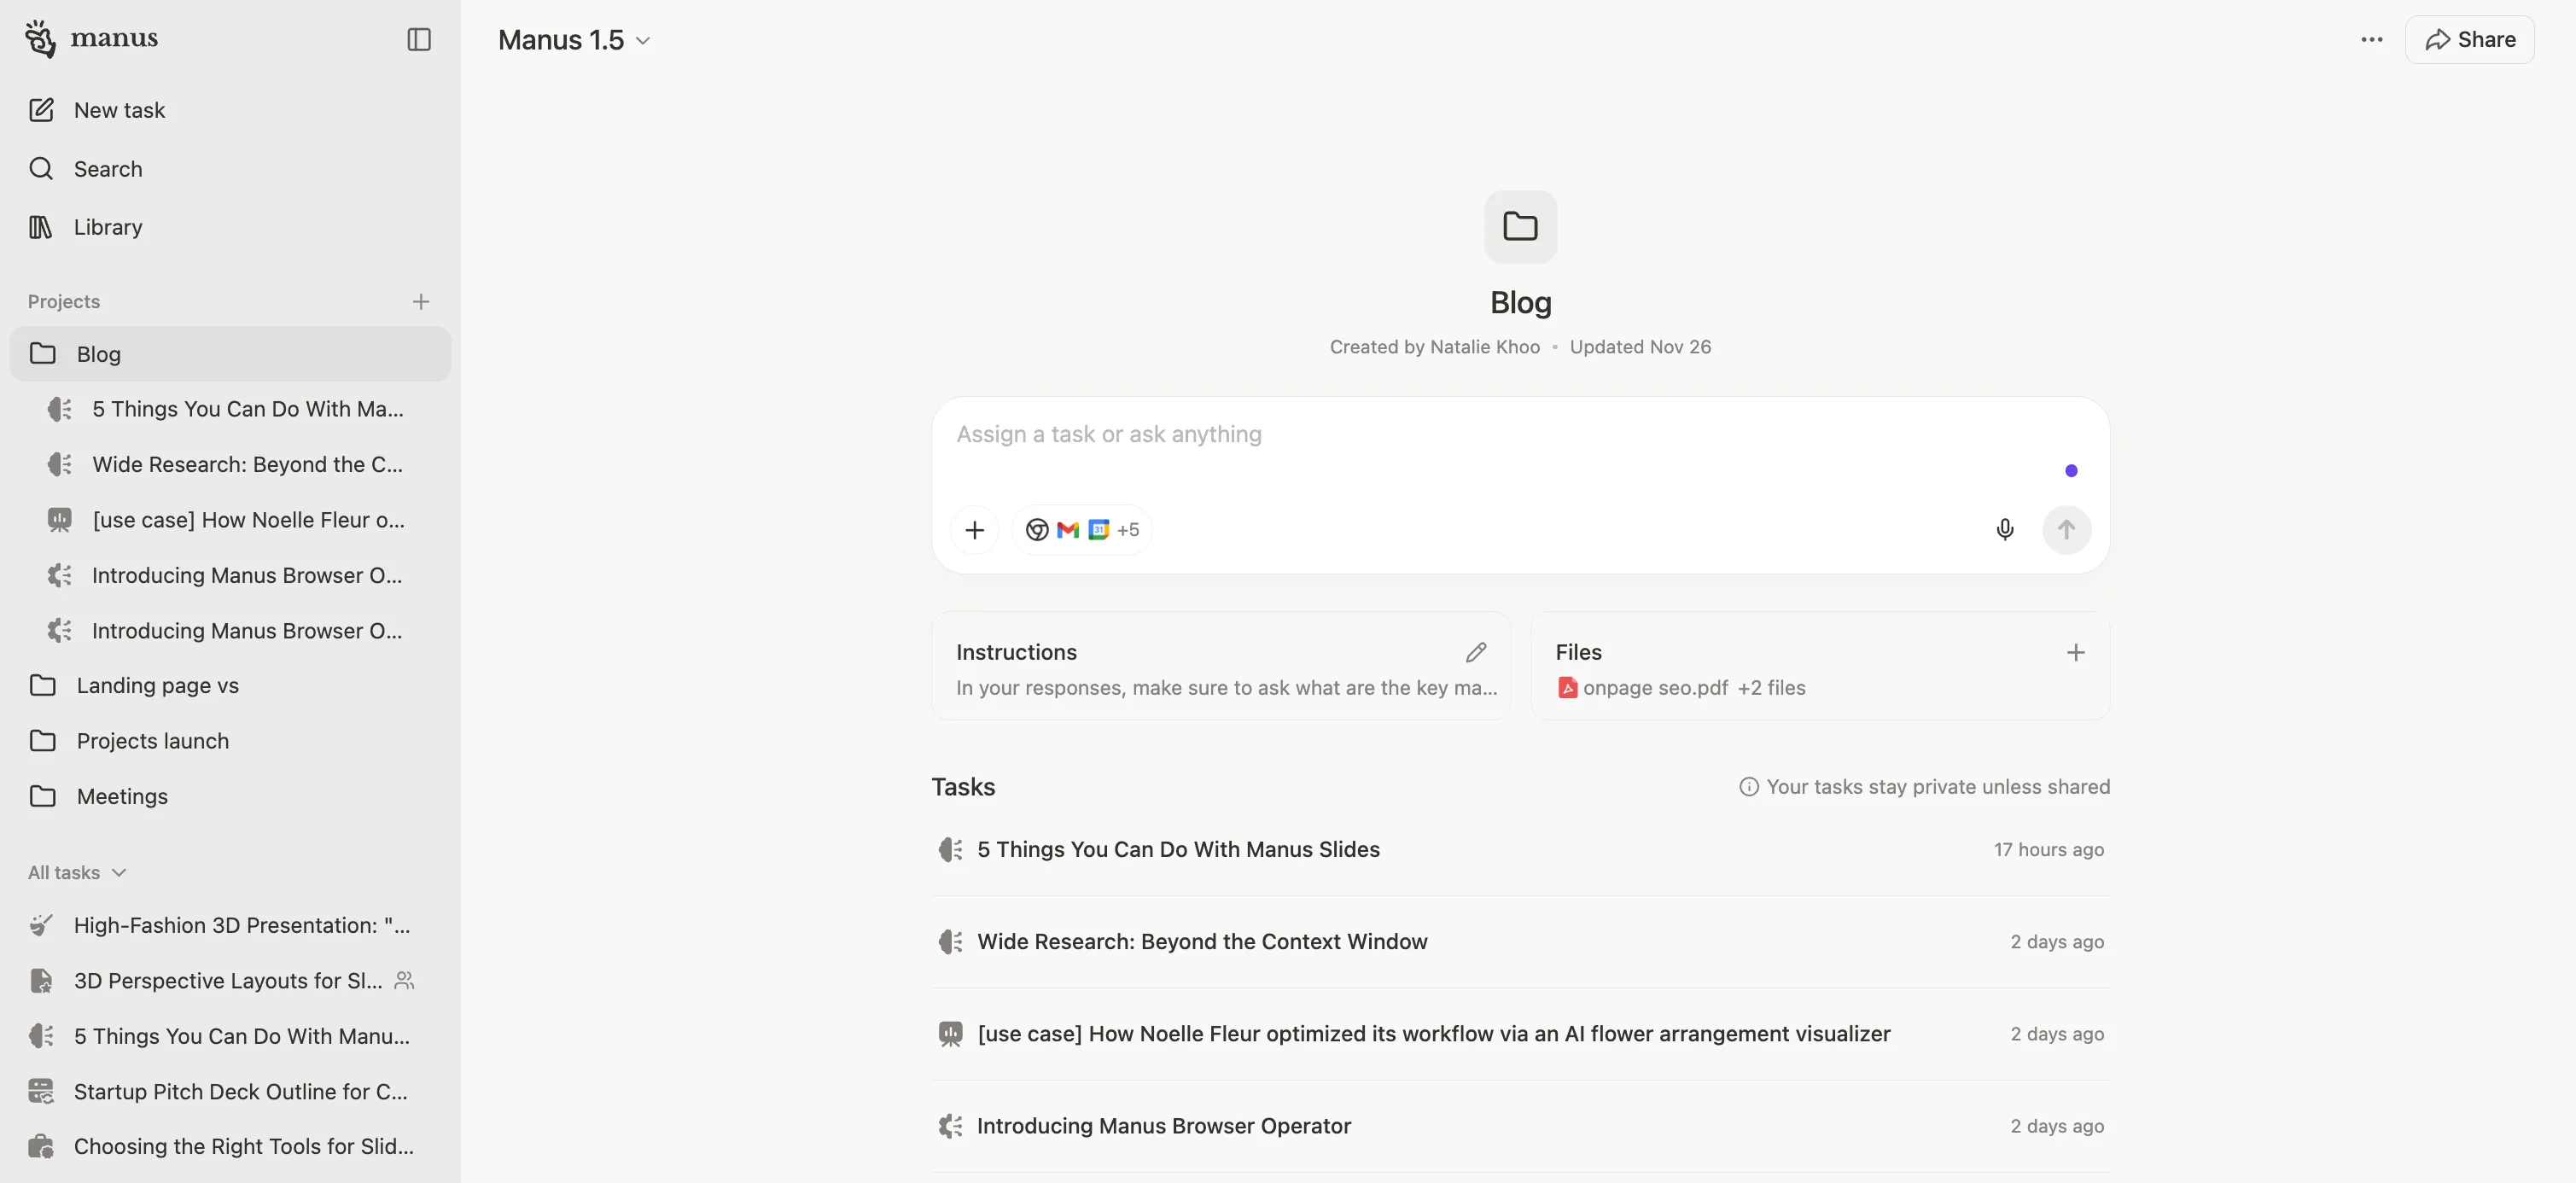Click the Chrome connector icon
Screen dimensions: 2576x1183
(1037, 529)
